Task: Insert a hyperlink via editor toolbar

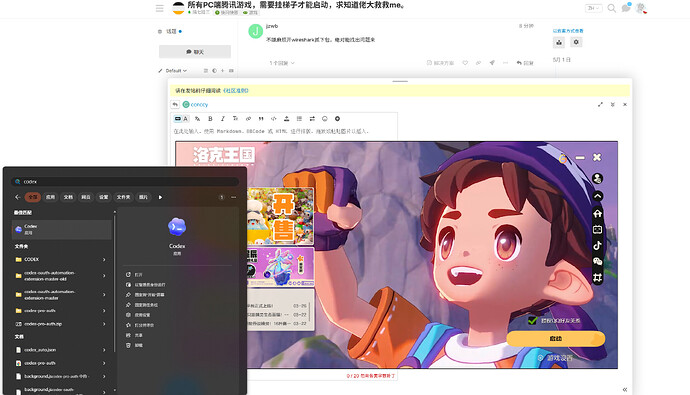Action: [x=248, y=119]
